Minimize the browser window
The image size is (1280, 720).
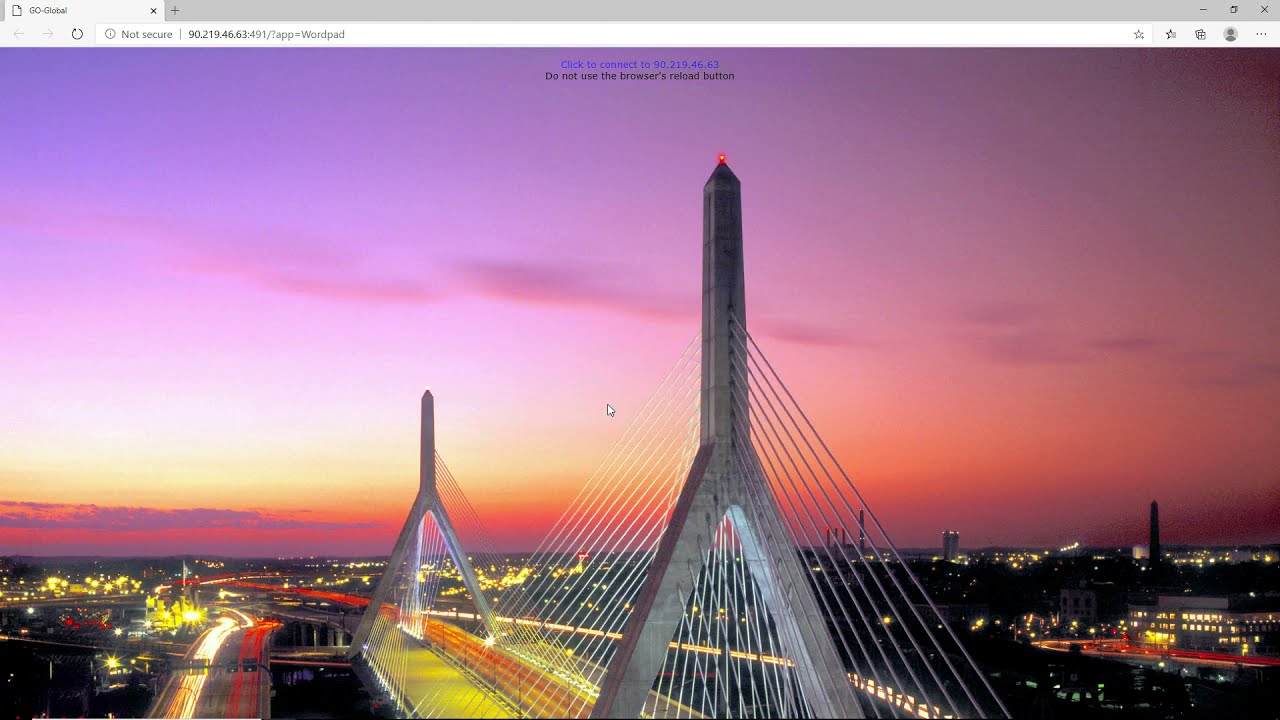click(1202, 10)
